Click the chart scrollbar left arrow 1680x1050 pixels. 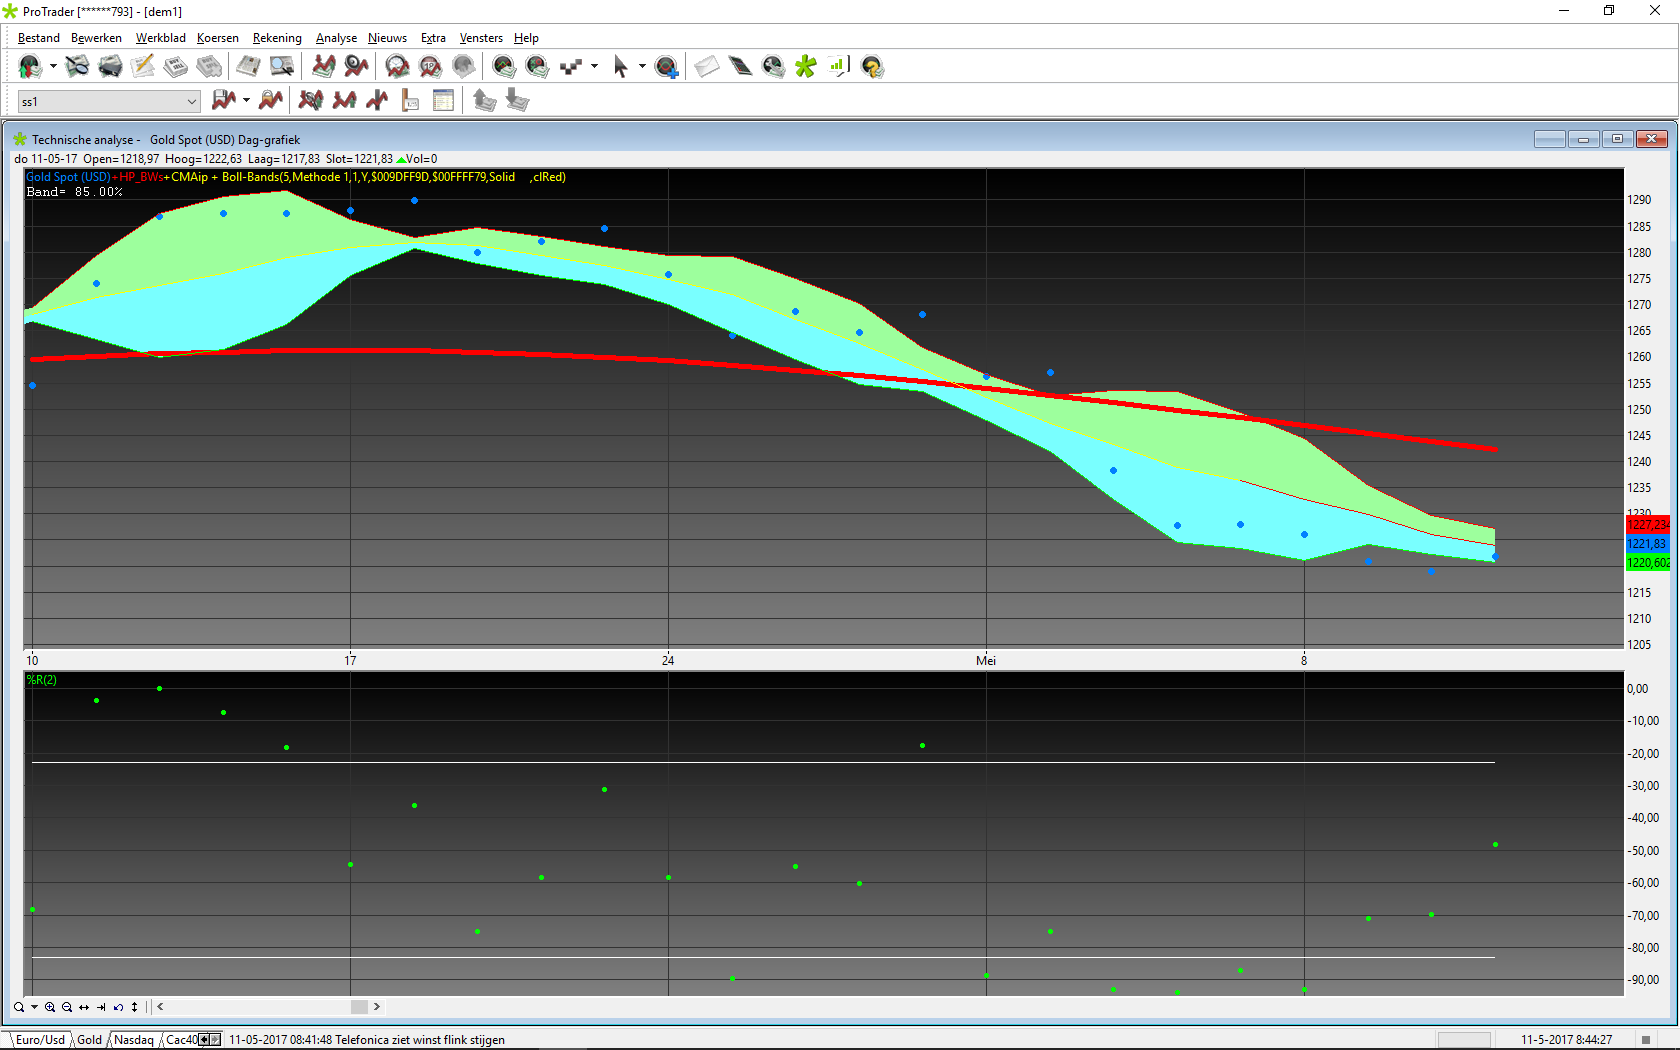coord(160,1007)
